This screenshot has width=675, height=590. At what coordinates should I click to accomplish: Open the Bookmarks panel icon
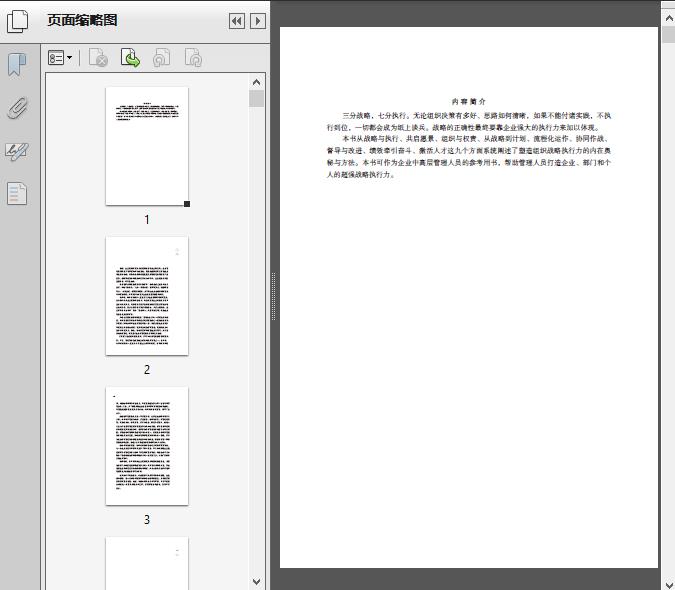[x=17, y=65]
